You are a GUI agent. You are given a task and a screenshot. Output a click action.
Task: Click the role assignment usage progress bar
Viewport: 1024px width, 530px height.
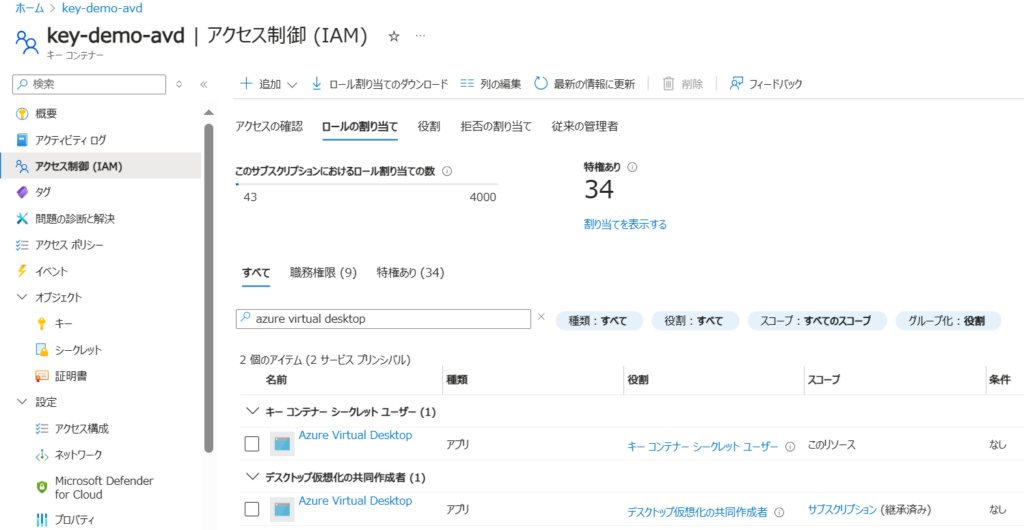(366, 185)
